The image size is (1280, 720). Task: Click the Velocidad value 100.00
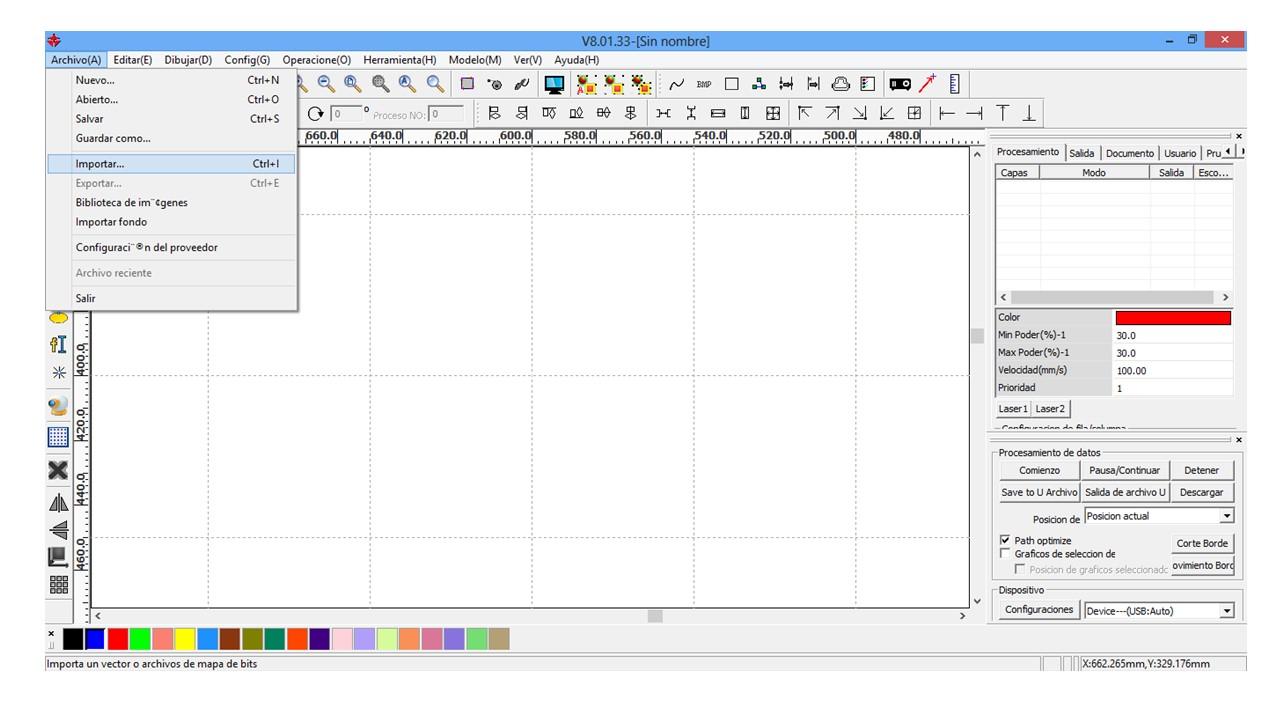[x=1173, y=371]
